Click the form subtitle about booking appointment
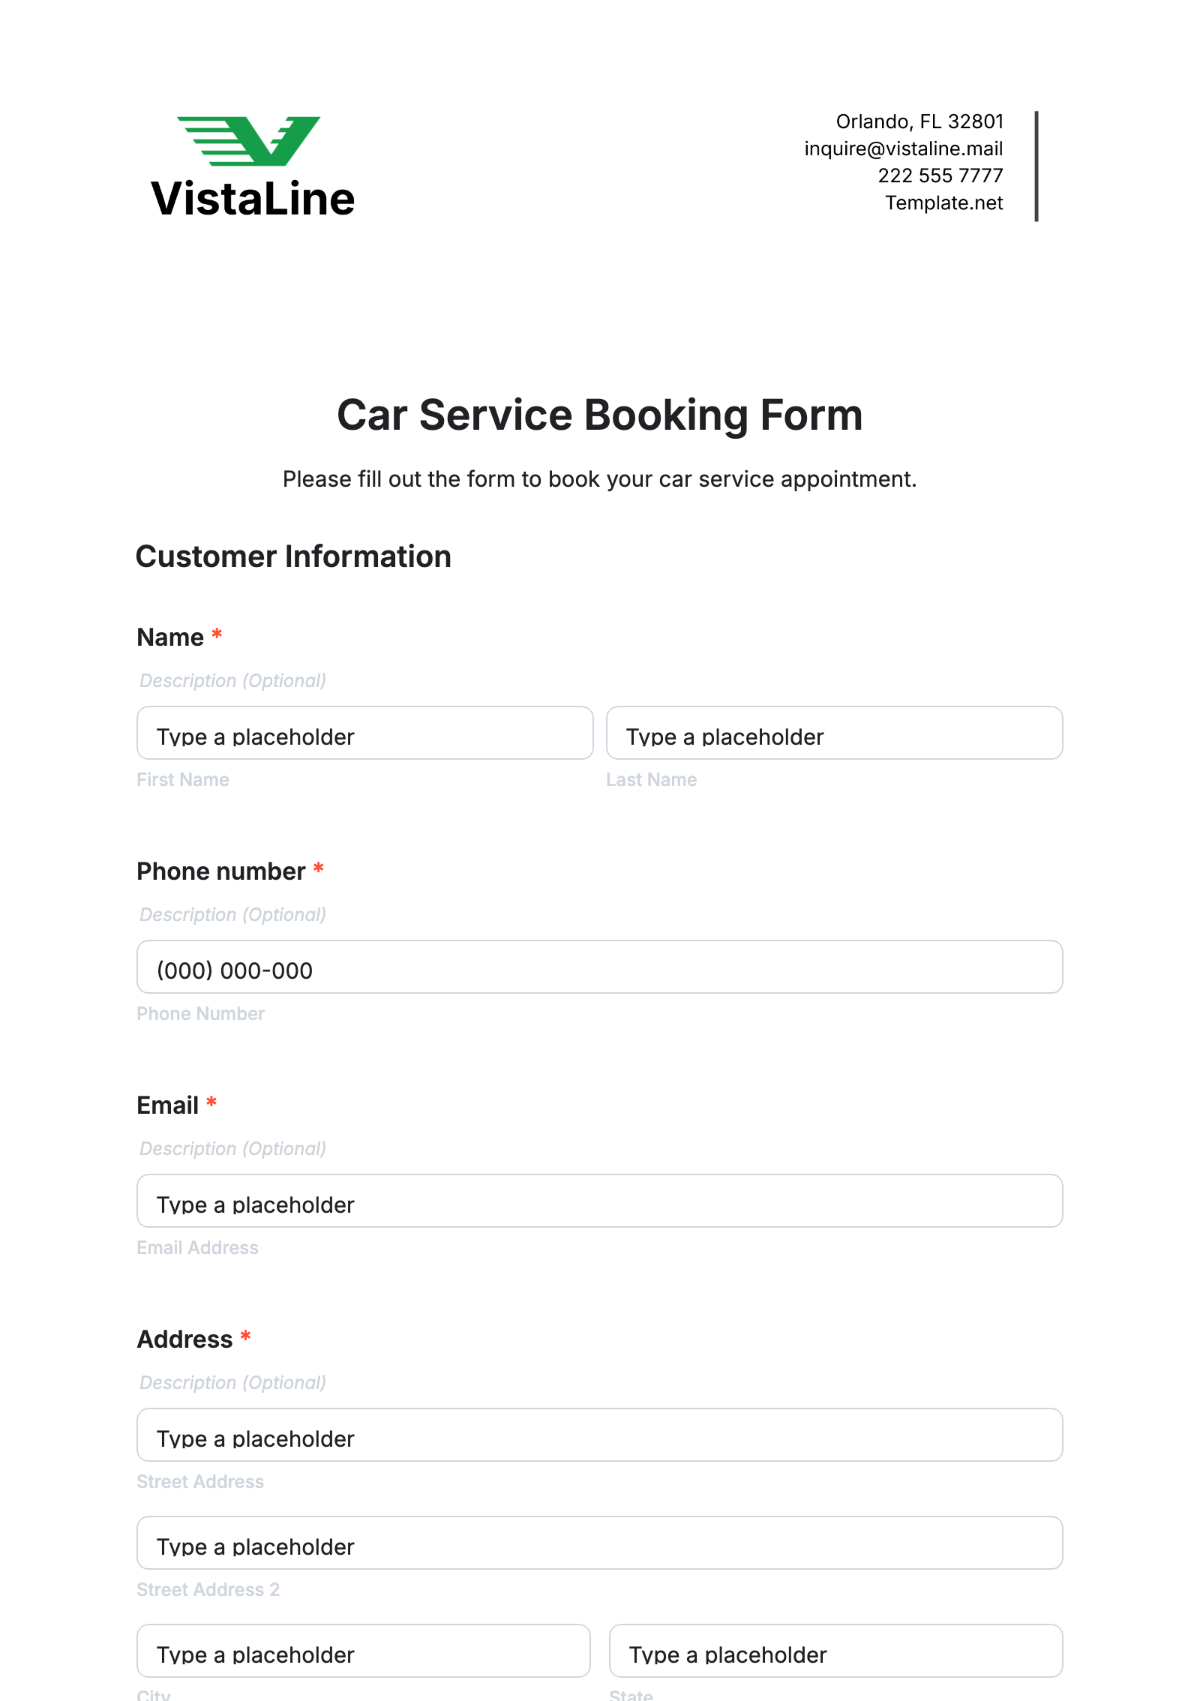Viewport: 1200px width, 1701px height. (x=599, y=480)
